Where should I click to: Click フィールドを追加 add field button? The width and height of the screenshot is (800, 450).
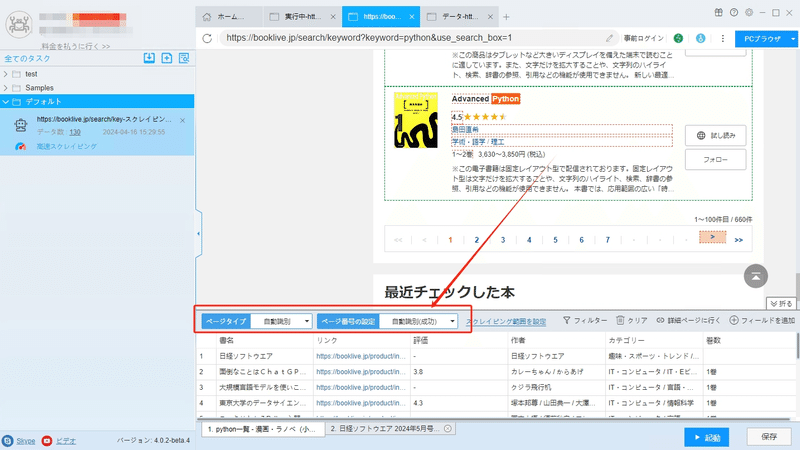point(762,320)
